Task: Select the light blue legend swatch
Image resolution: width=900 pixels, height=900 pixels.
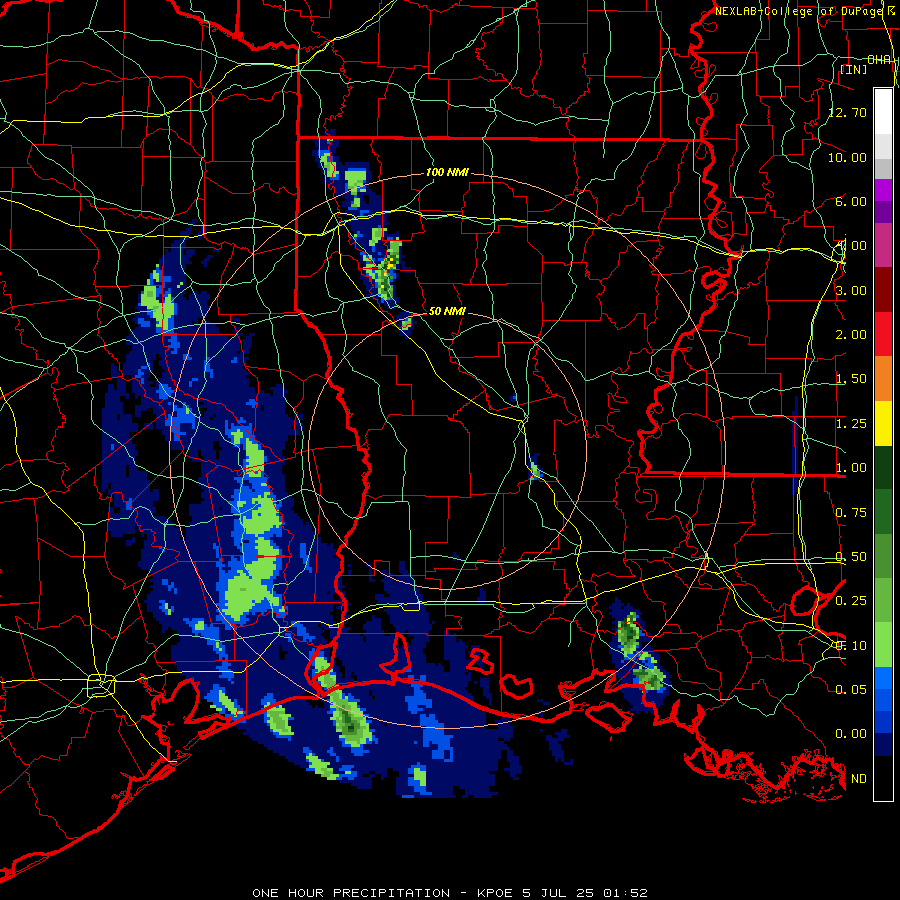Action: click(883, 678)
